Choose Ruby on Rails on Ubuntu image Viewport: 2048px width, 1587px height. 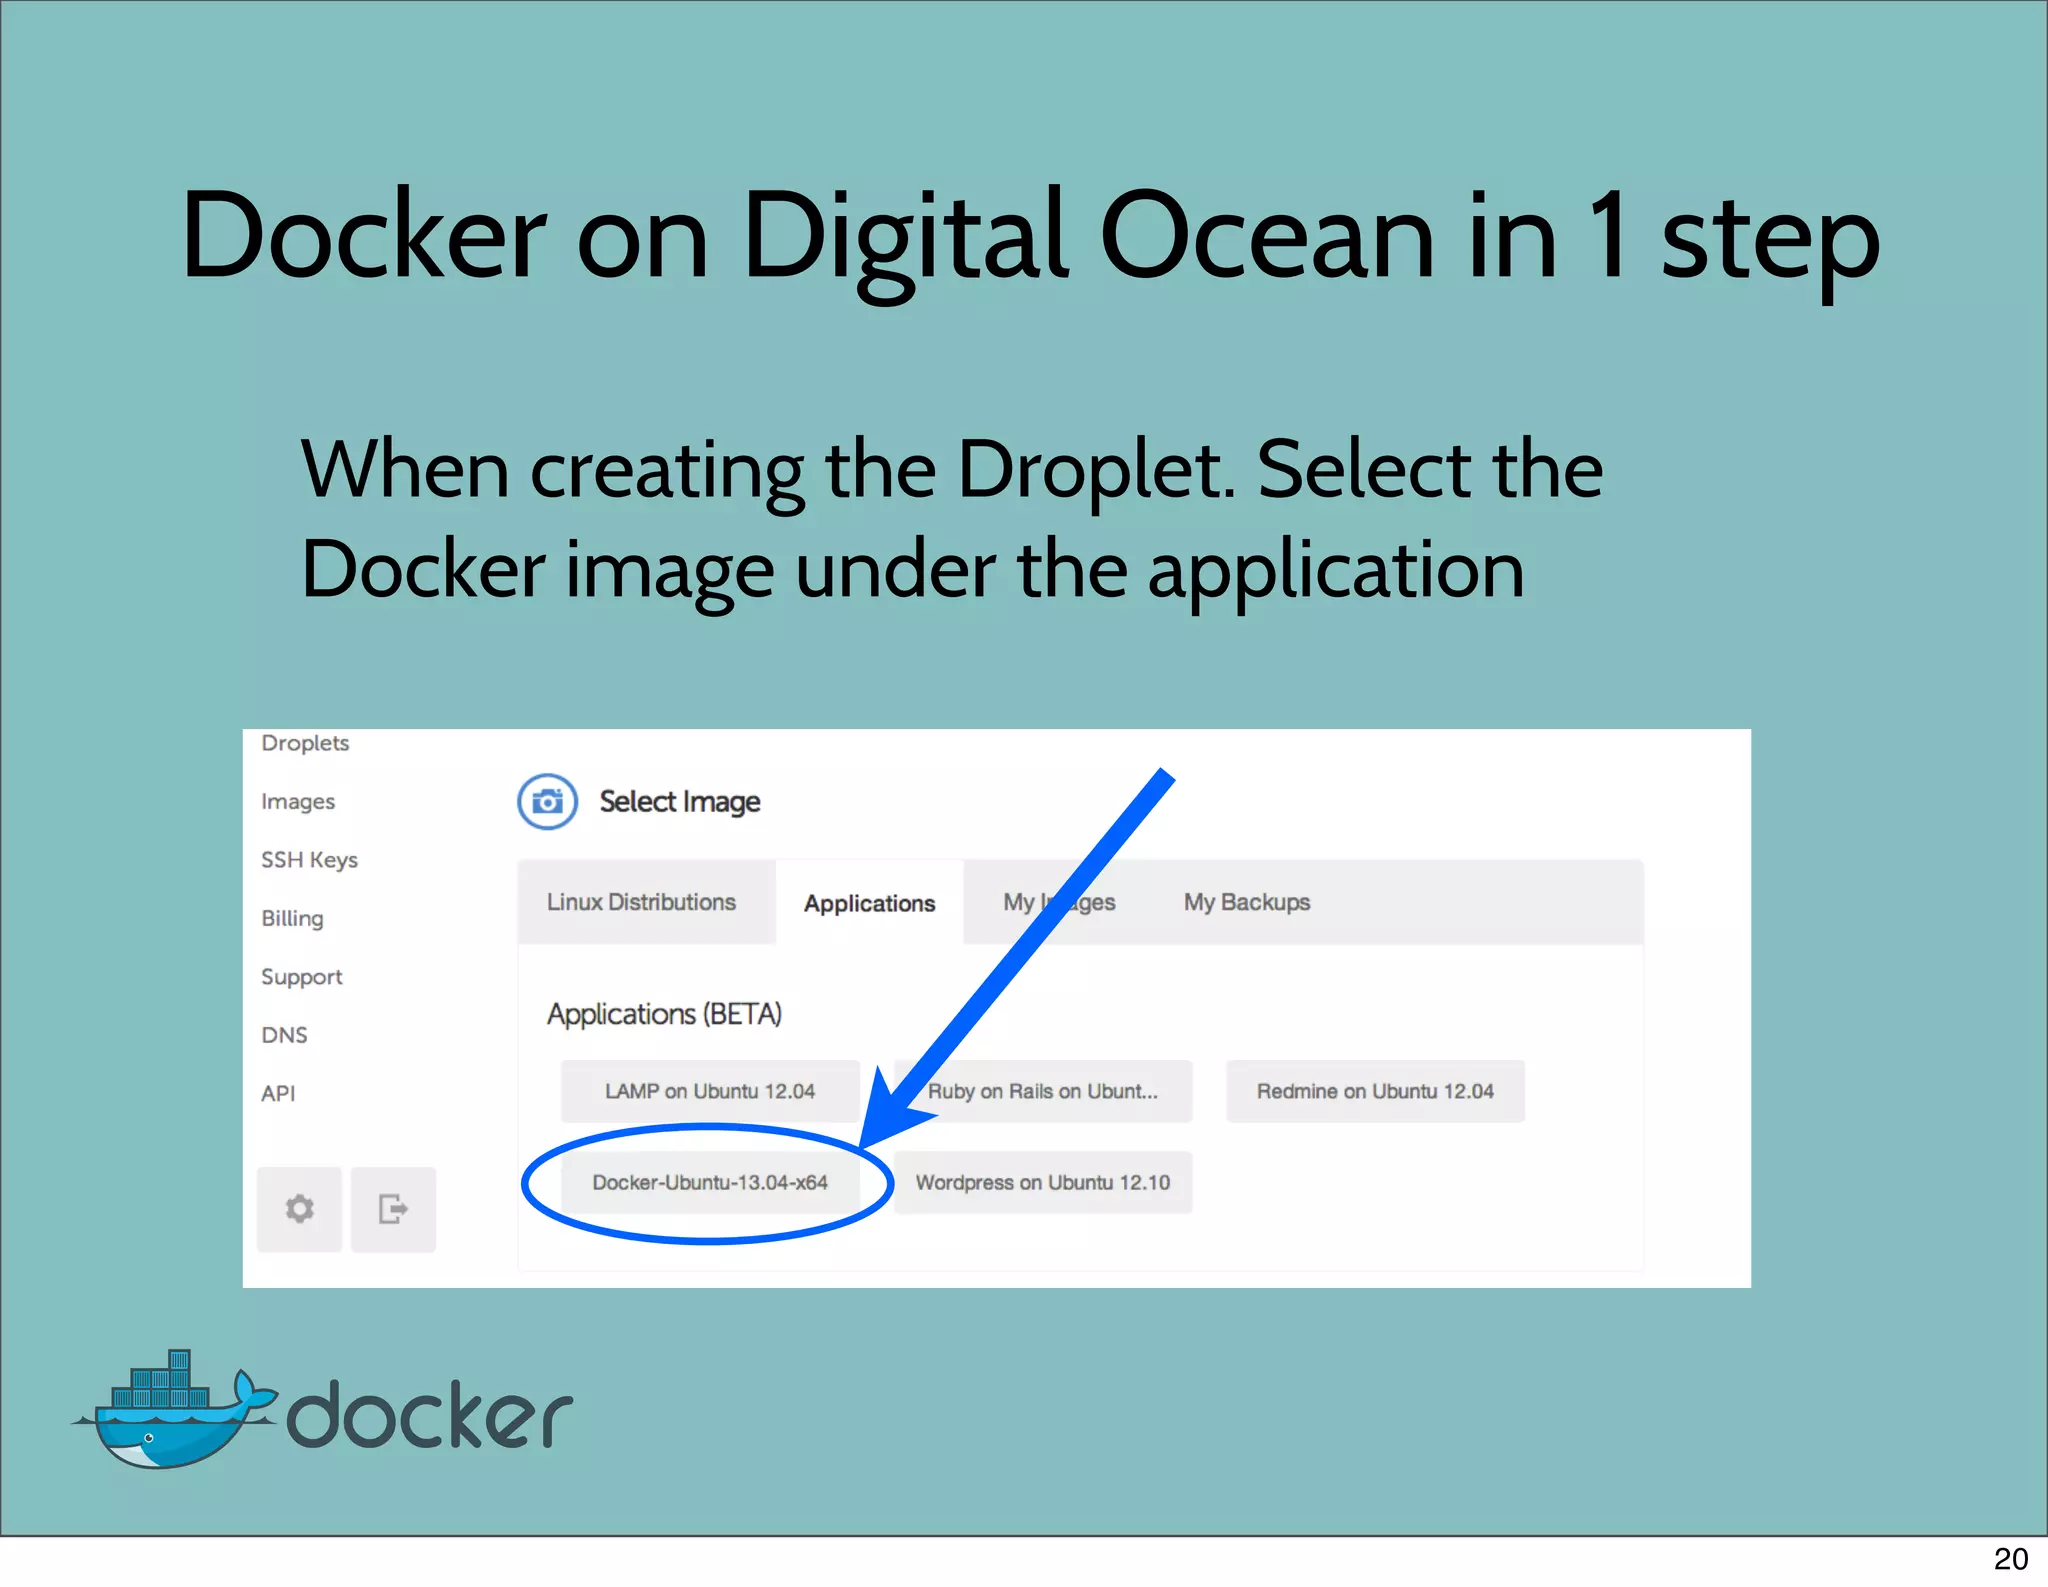click(1043, 1091)
